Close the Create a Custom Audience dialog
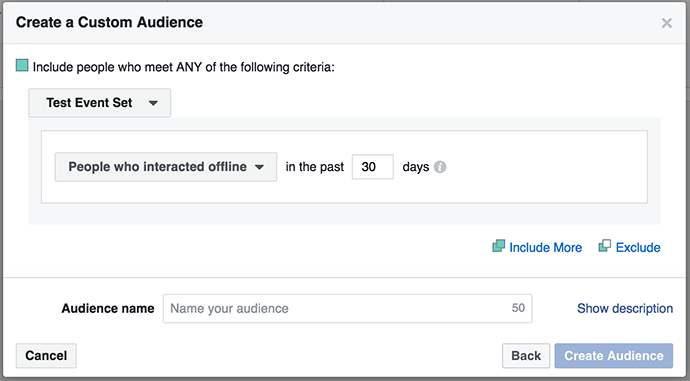Viewport: 690px width, 381px height. coord(666,23)
